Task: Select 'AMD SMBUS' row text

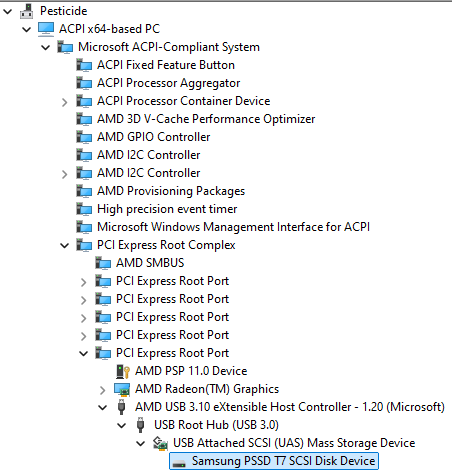Action: coord(150,263)
